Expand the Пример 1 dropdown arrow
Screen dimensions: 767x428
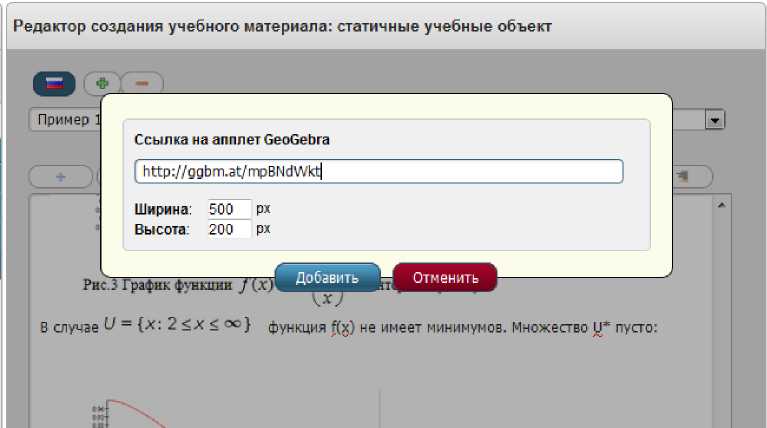[x=715, y=120]
